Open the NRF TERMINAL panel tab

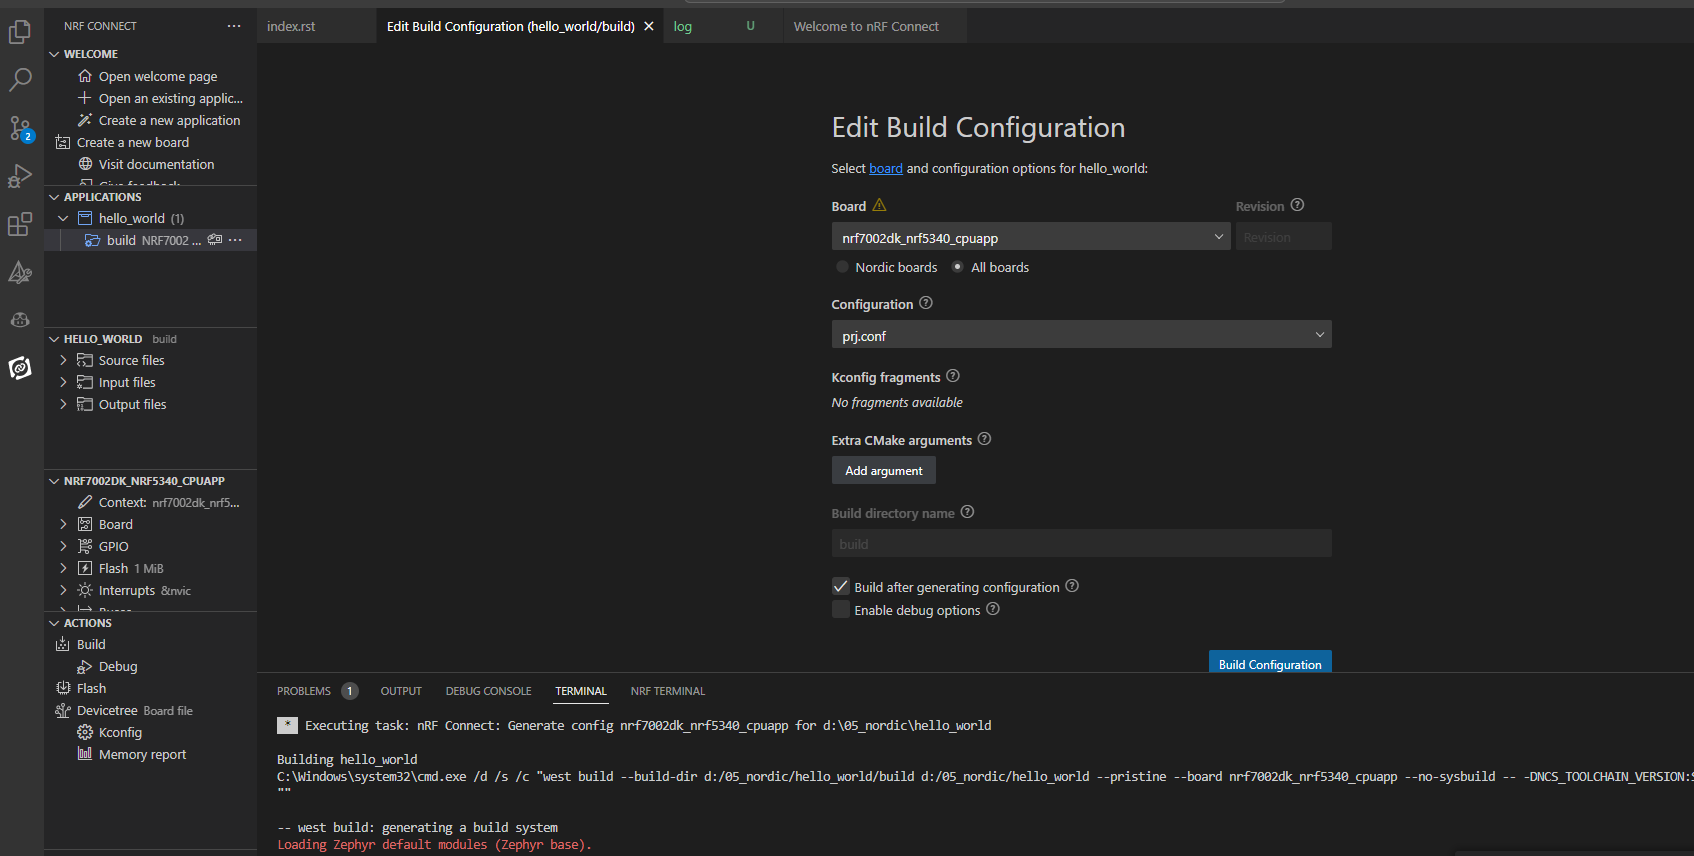click(668, 691)
